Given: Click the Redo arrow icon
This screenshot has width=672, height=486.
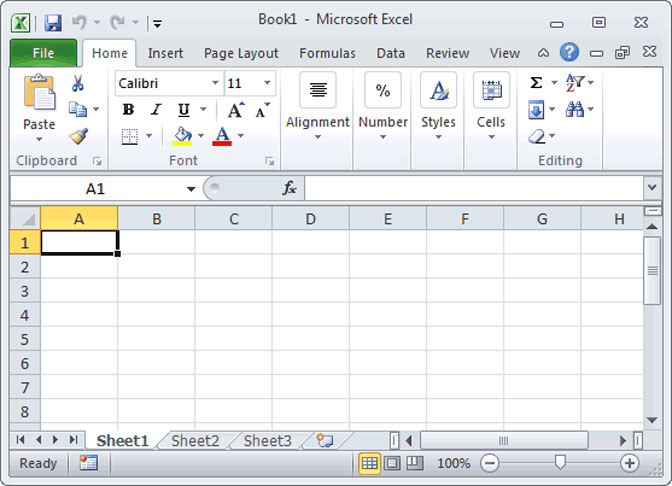Looking at the screenshot, I should [x=117, y=22].
